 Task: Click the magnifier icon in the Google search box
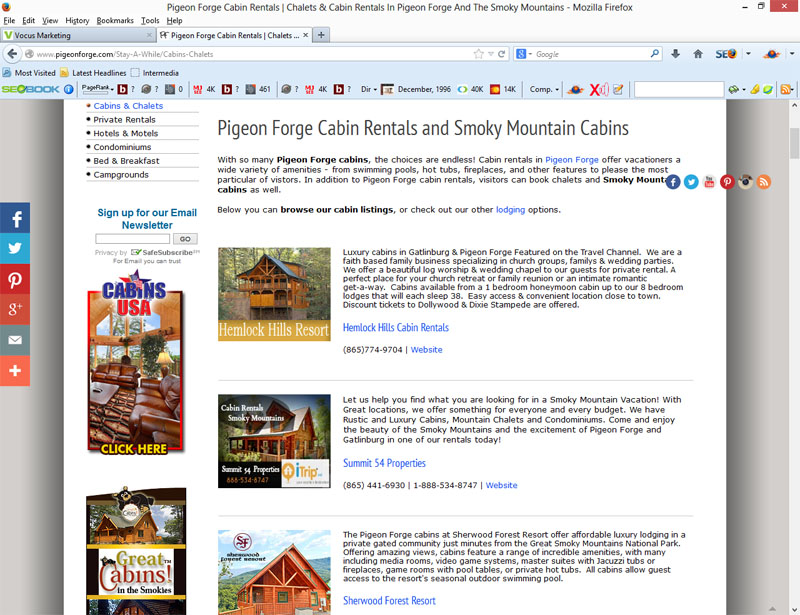(654, 53)
